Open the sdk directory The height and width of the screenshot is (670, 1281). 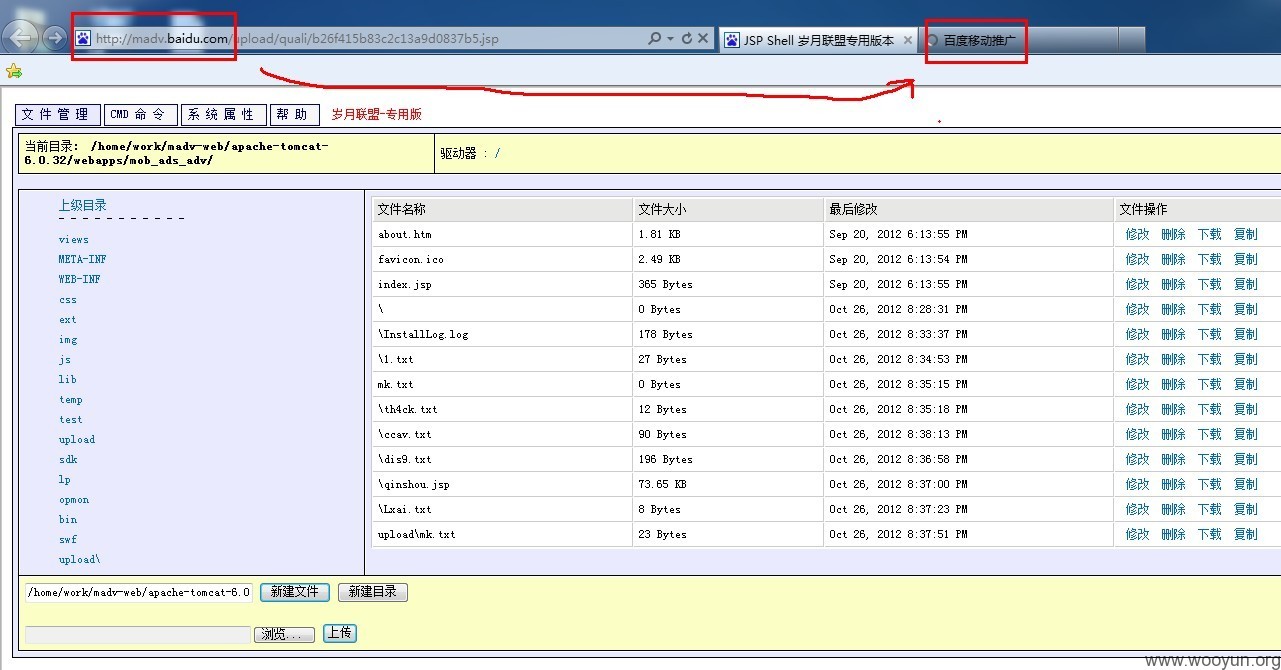pos(67,459)
